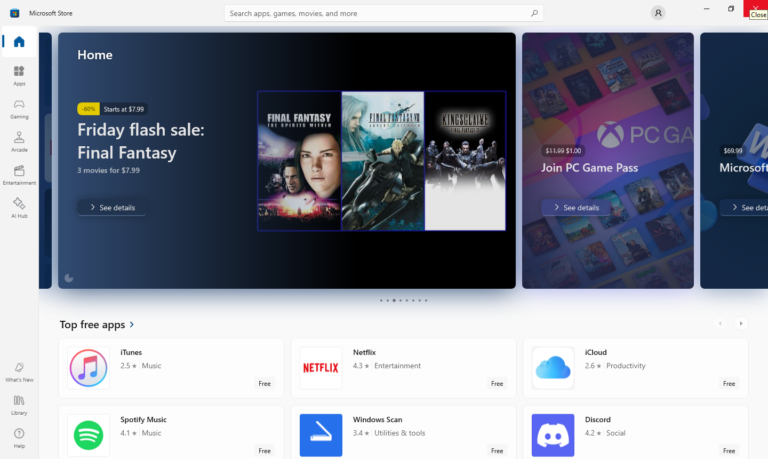Open Entertainment section in sidebar

19,175
